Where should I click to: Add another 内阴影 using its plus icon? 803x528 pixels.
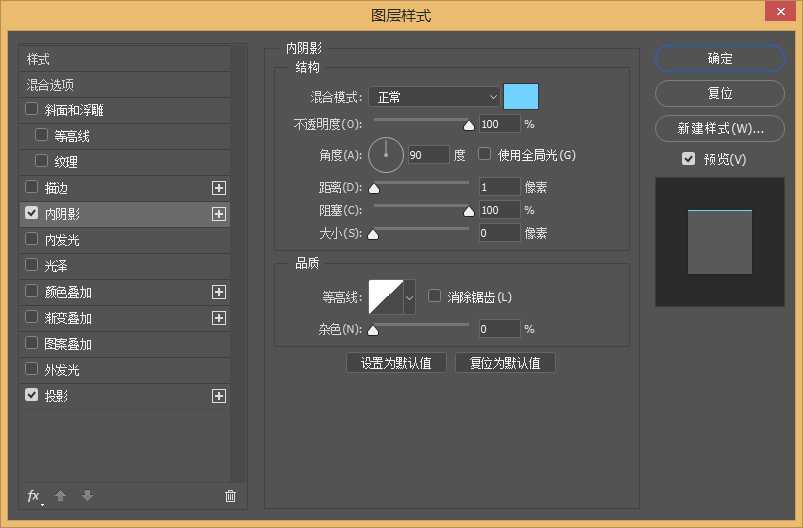tap(219, 214)
